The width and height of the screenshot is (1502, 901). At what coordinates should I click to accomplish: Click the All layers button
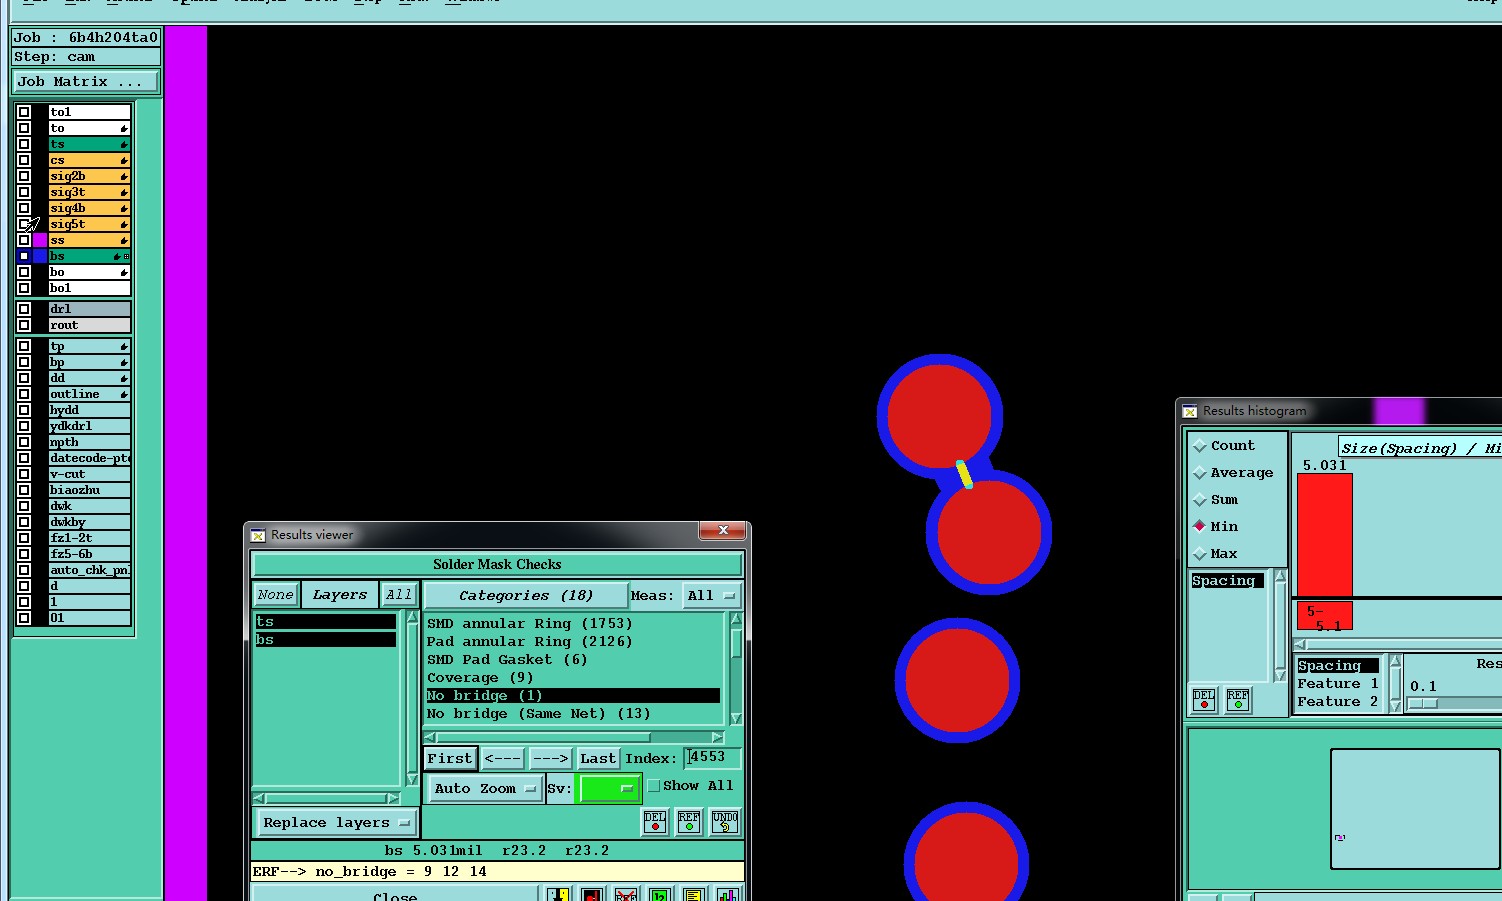[x=399, y=594]
